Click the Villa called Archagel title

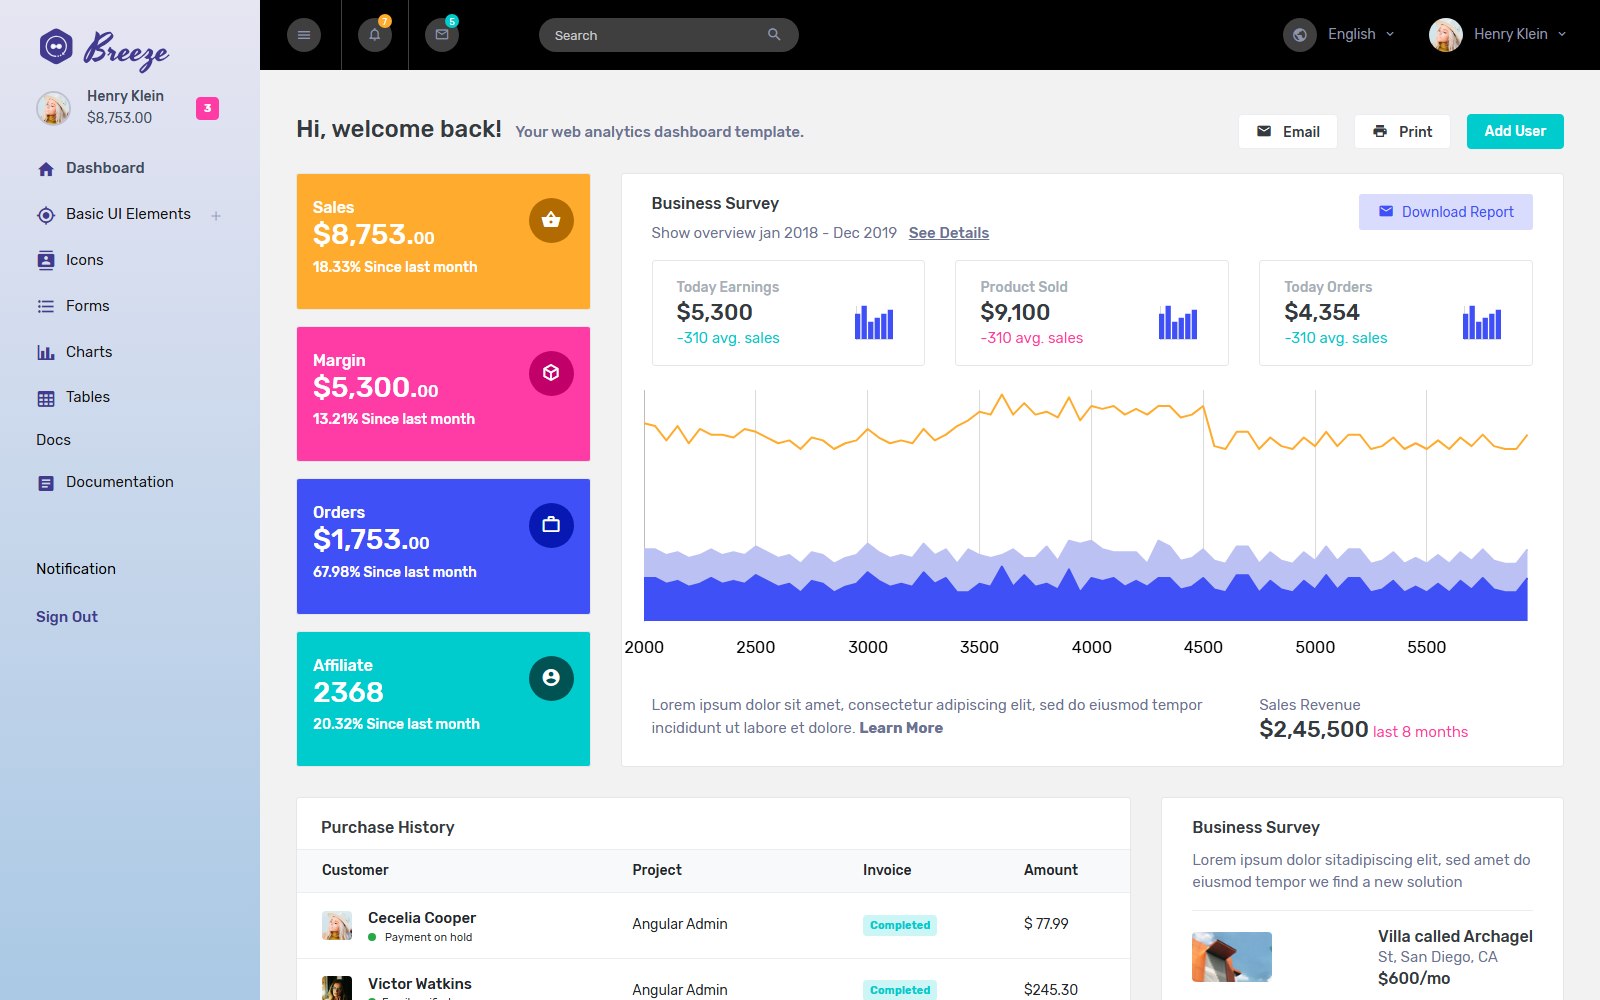point(1455,936)
